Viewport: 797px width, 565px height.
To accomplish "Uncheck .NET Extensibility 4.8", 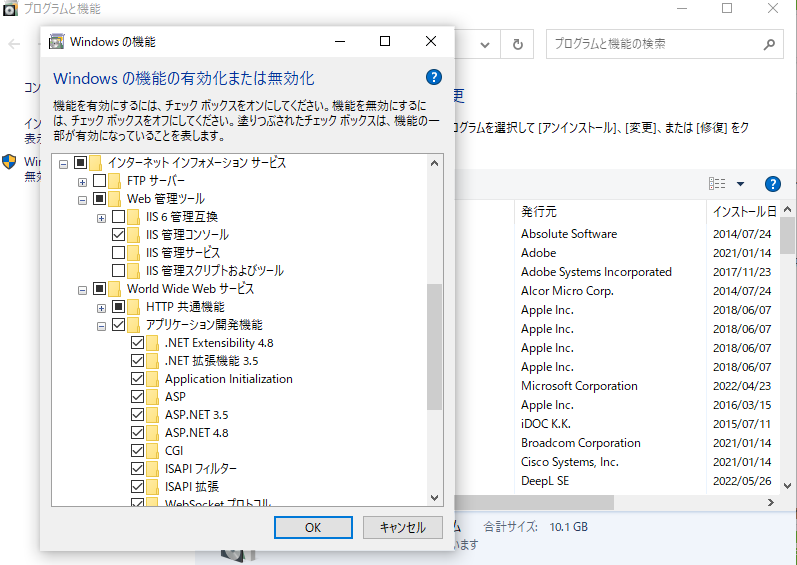I will [x=137, y=342].
